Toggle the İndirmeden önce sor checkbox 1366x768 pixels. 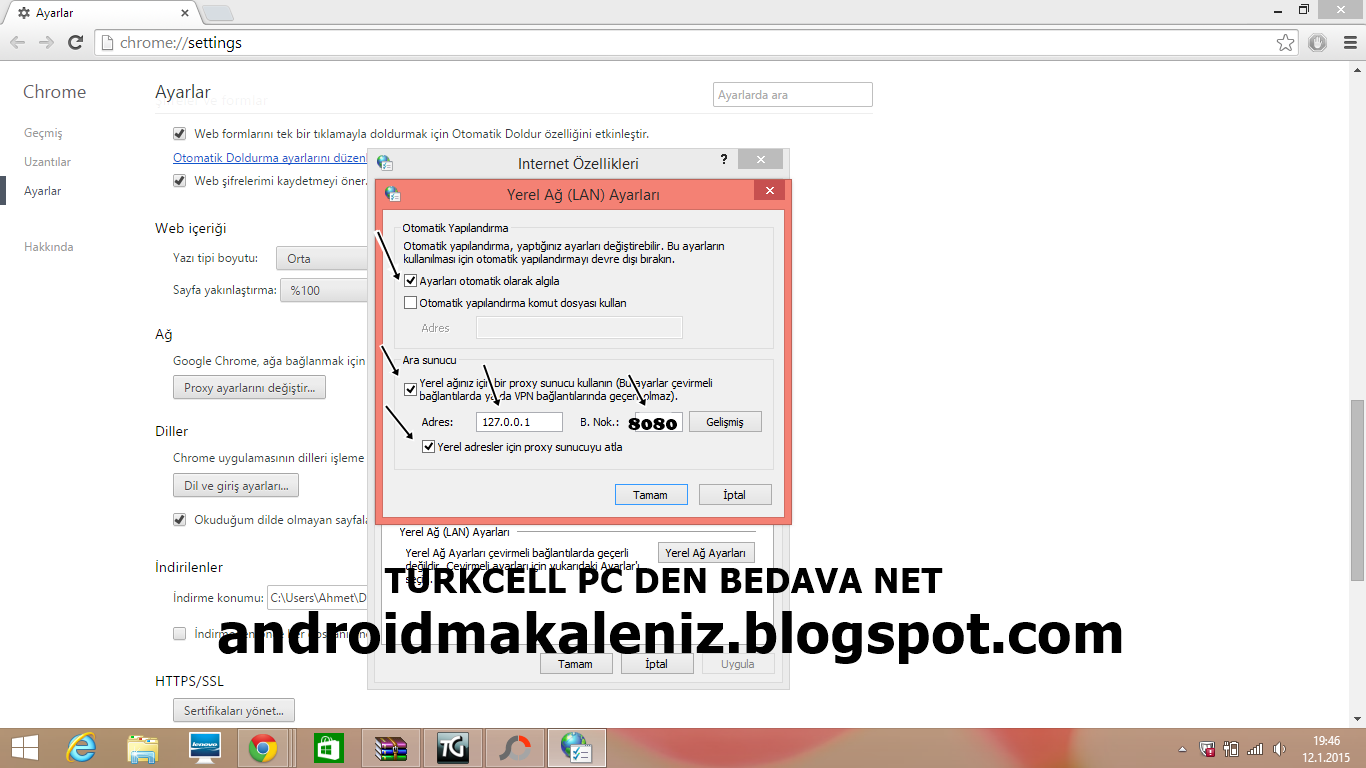coord(180,633)
